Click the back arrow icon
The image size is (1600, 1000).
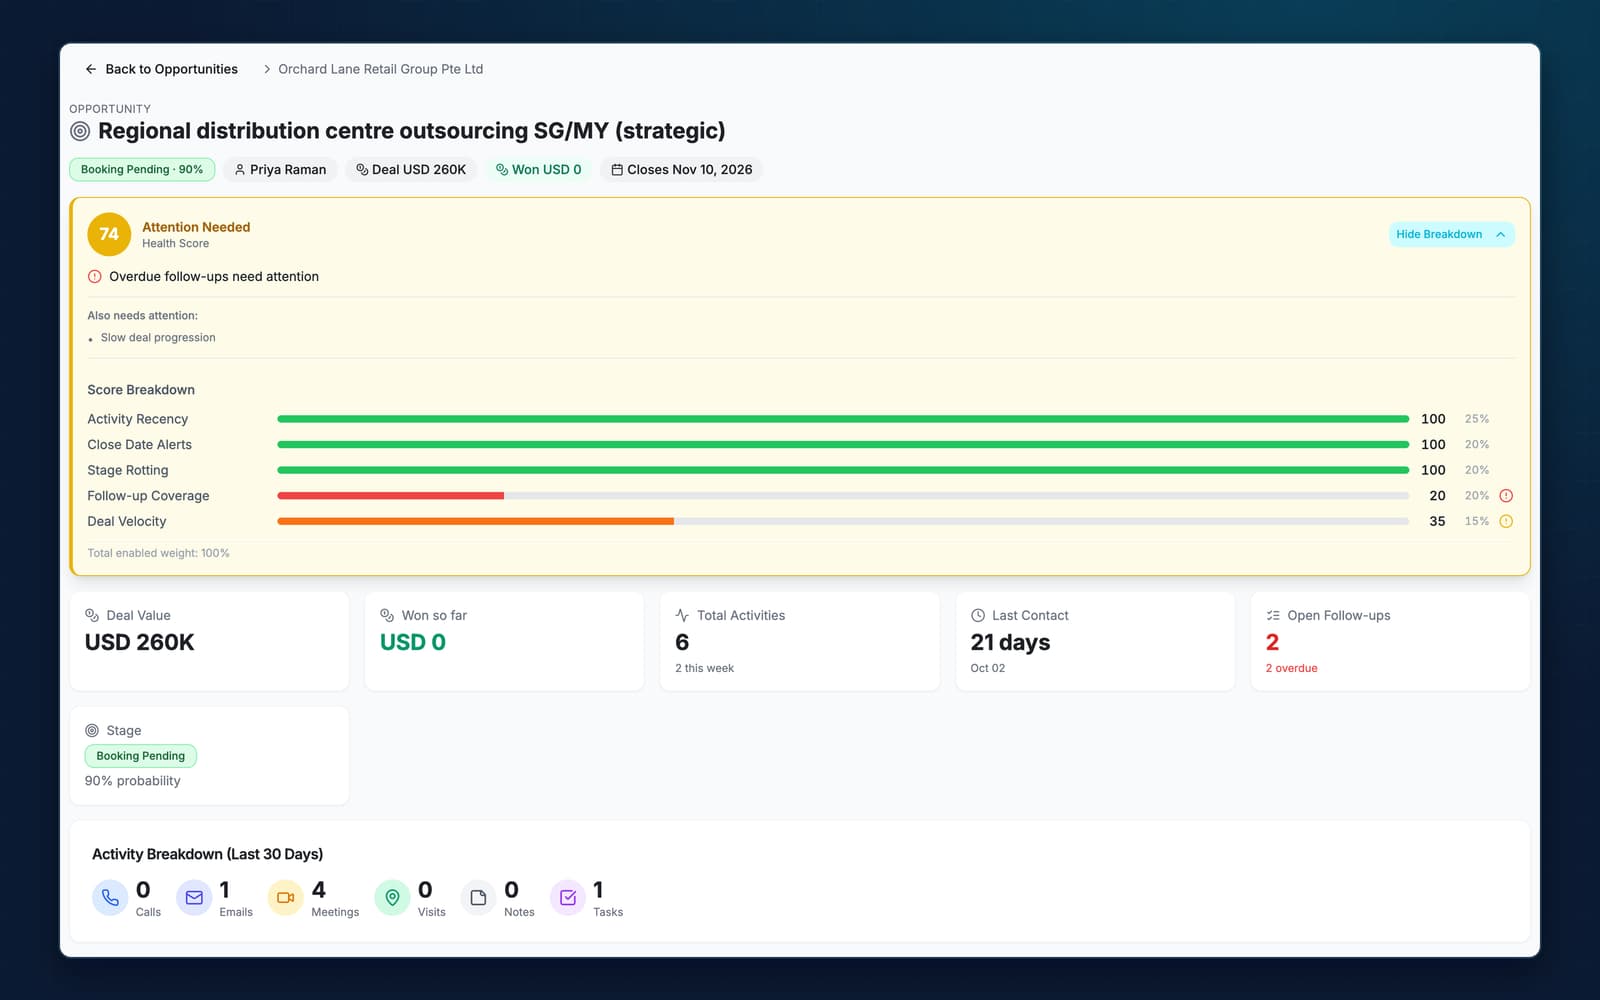tap(91, 69)
